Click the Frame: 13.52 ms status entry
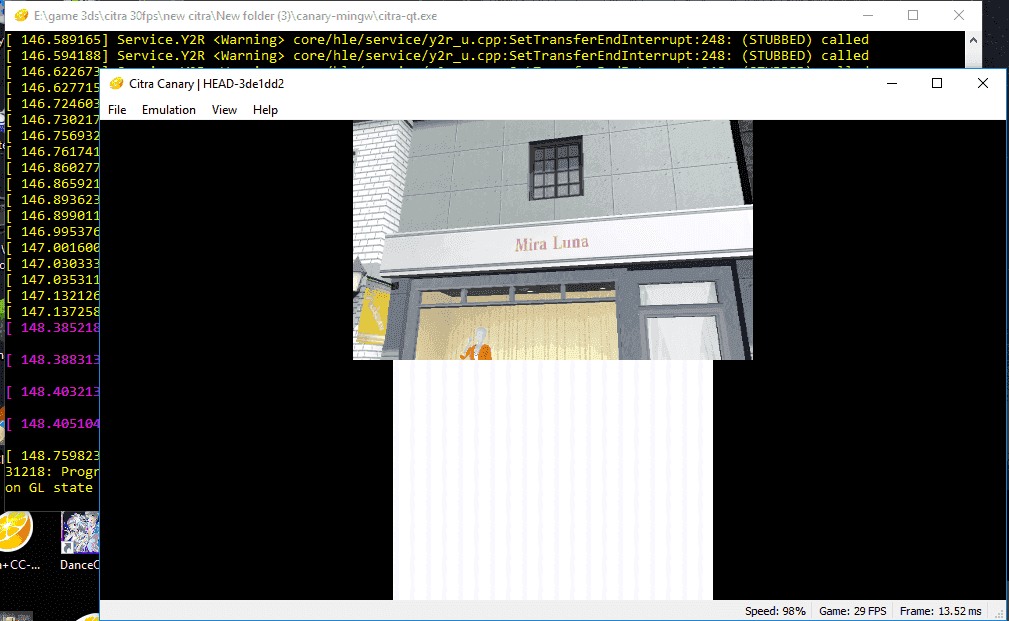The image size is (1009, 621). [940, 611]
